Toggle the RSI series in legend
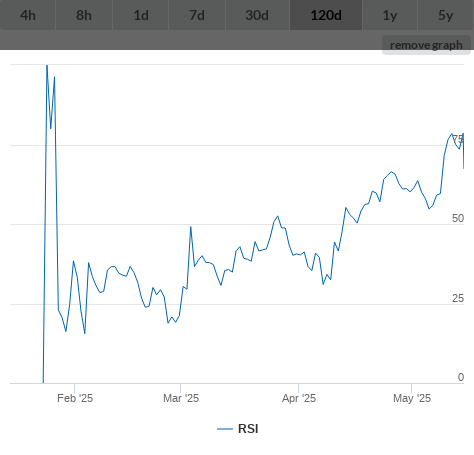The height and width of the screenshot is (455, 474). 248,429
